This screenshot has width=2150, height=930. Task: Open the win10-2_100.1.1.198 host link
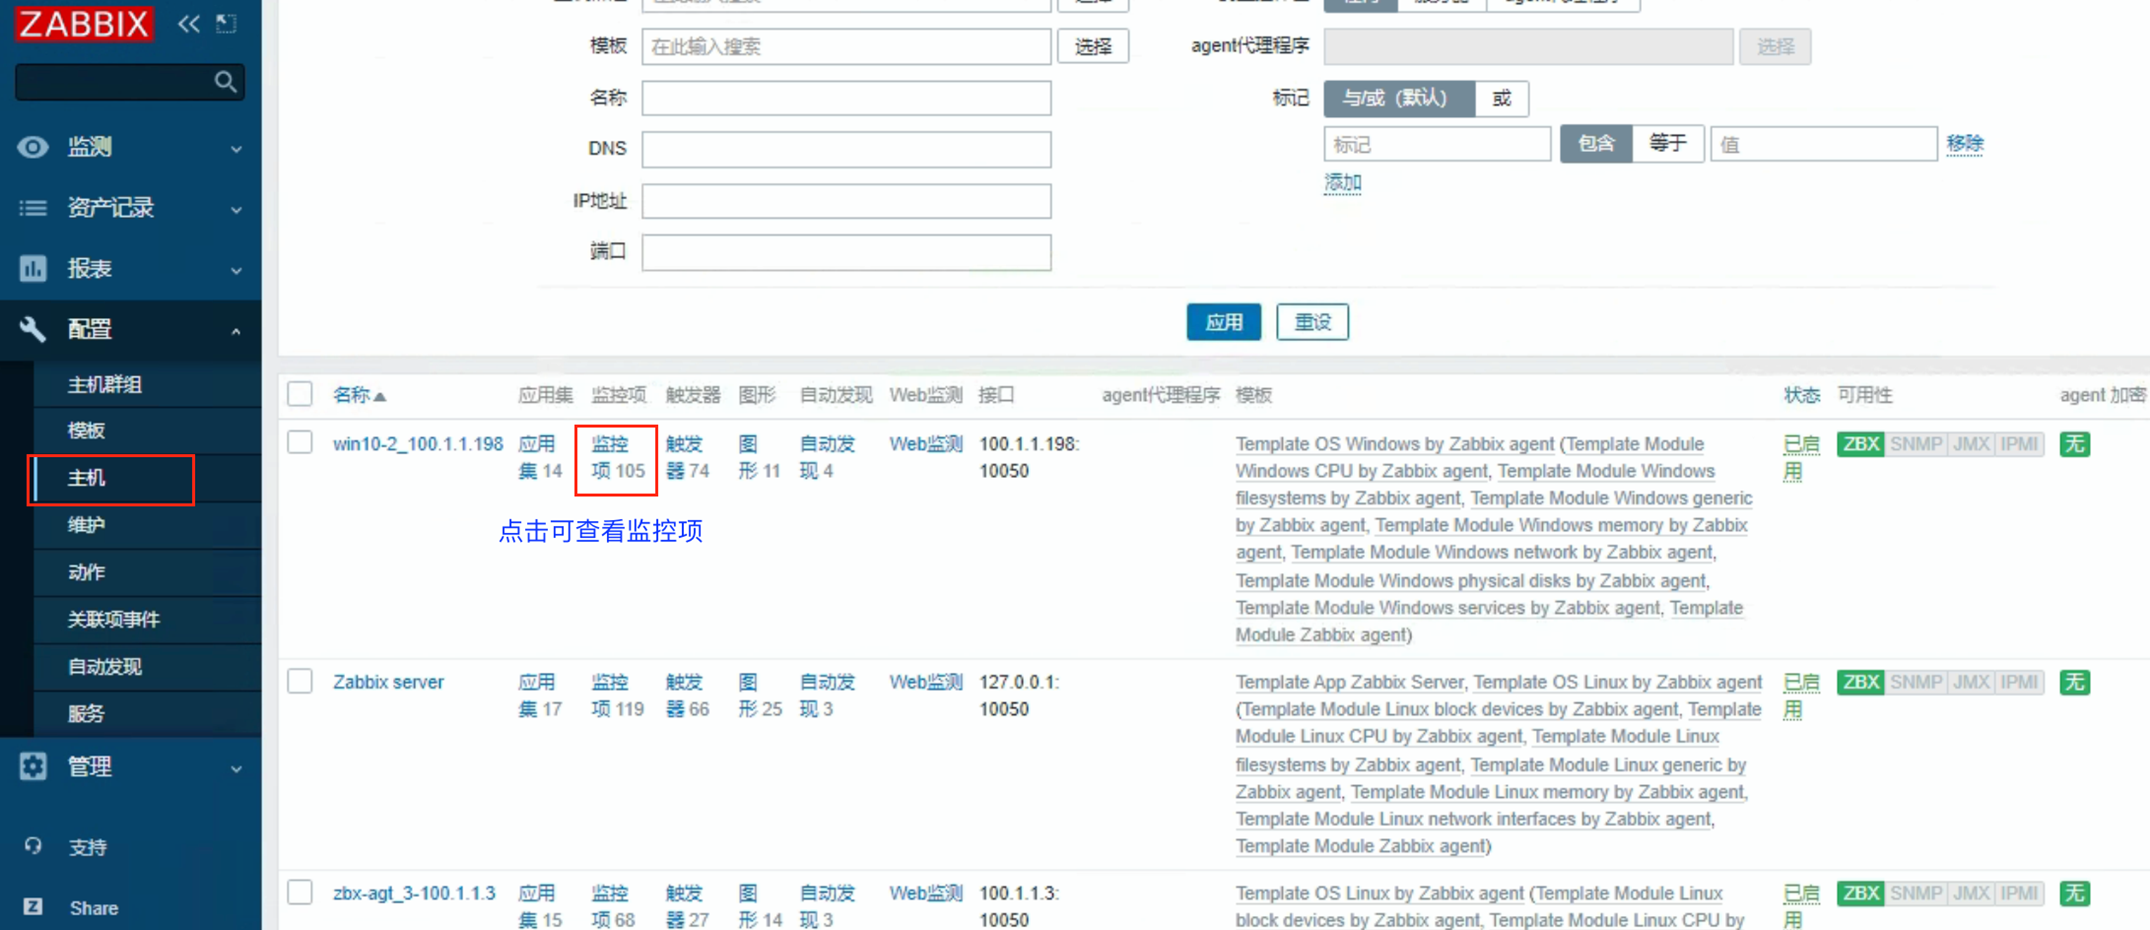[417, 444]
